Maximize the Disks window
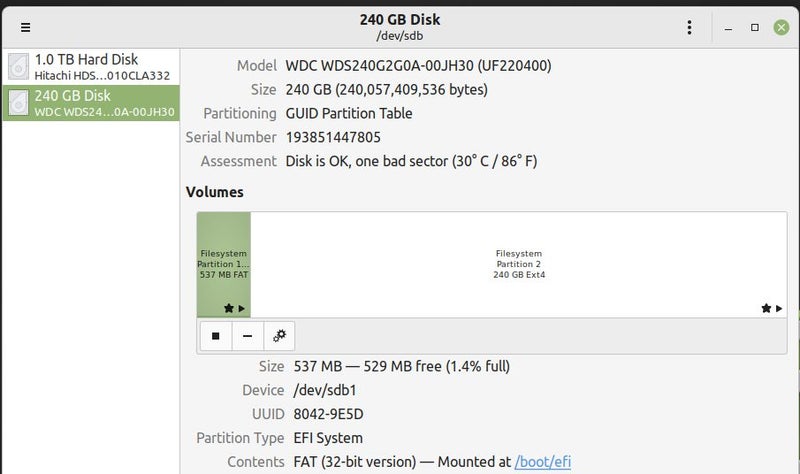The image size is (800, 474). pos(755,28)
